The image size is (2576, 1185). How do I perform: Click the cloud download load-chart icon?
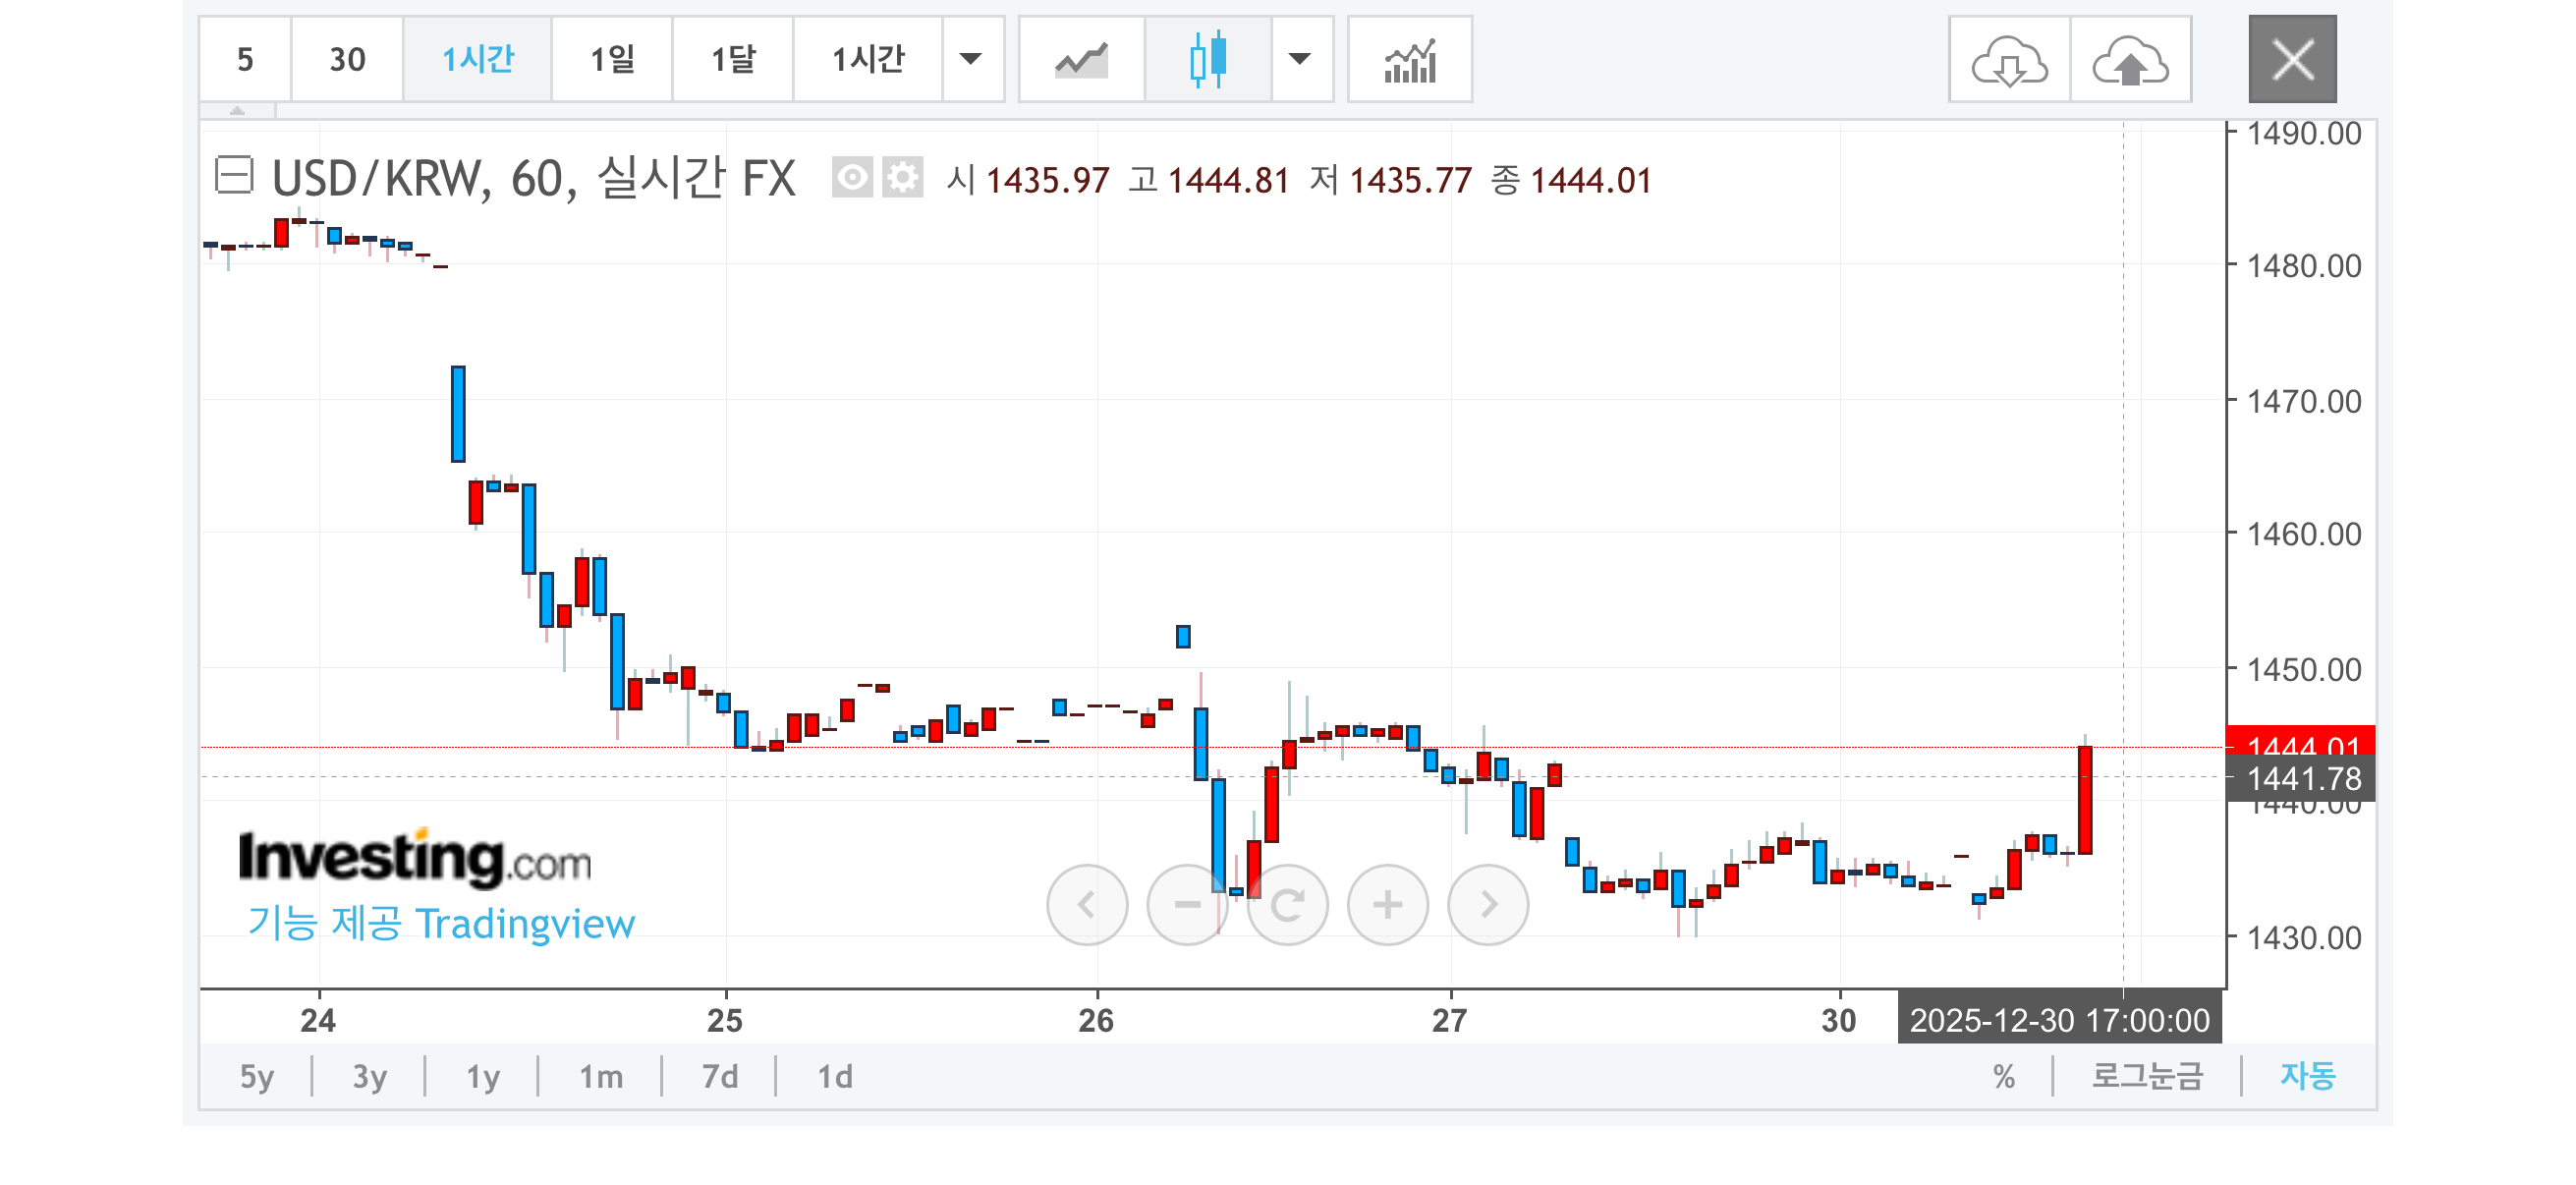[2009, 59]
